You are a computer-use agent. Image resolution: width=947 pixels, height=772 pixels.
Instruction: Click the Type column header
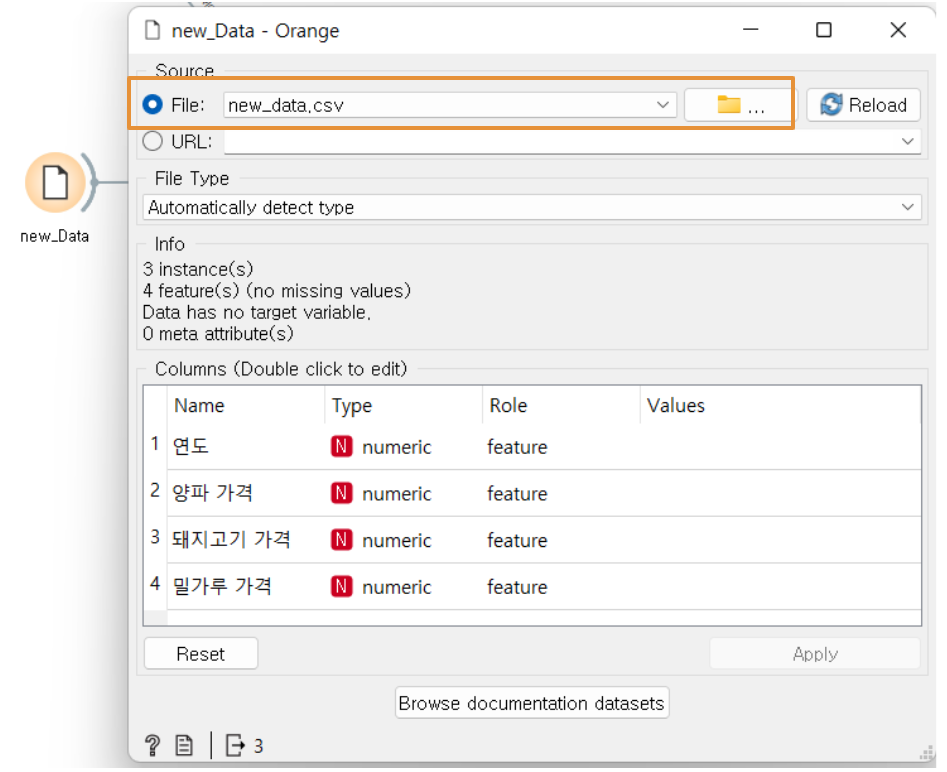[x=403, y=405]
